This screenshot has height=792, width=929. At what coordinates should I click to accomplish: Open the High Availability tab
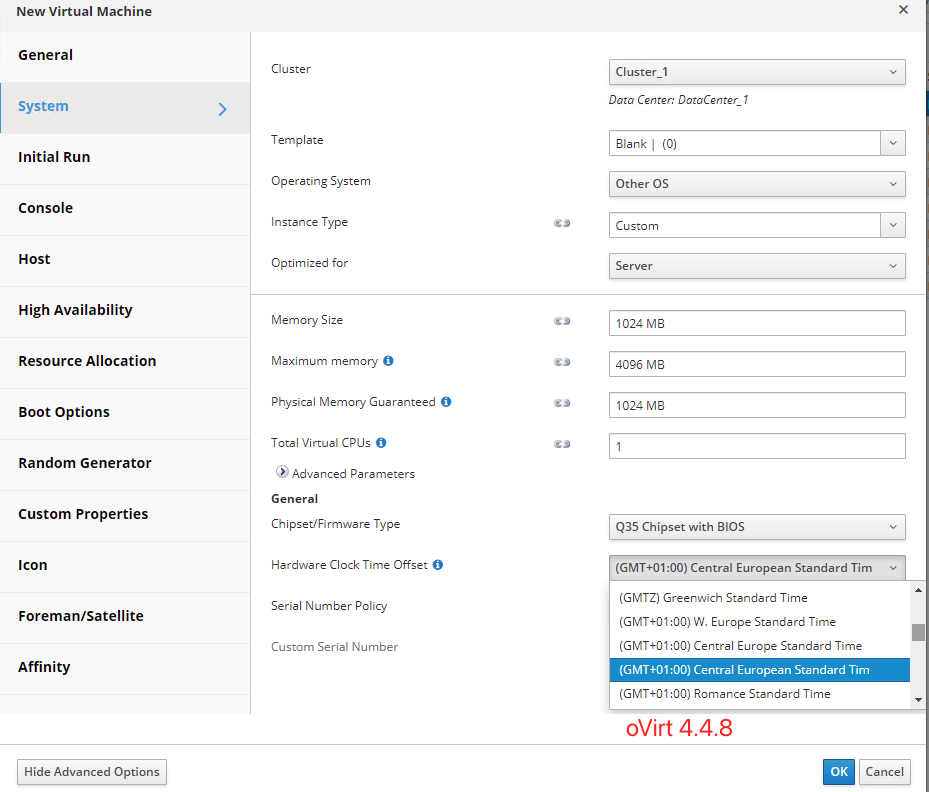coord(75,310)
